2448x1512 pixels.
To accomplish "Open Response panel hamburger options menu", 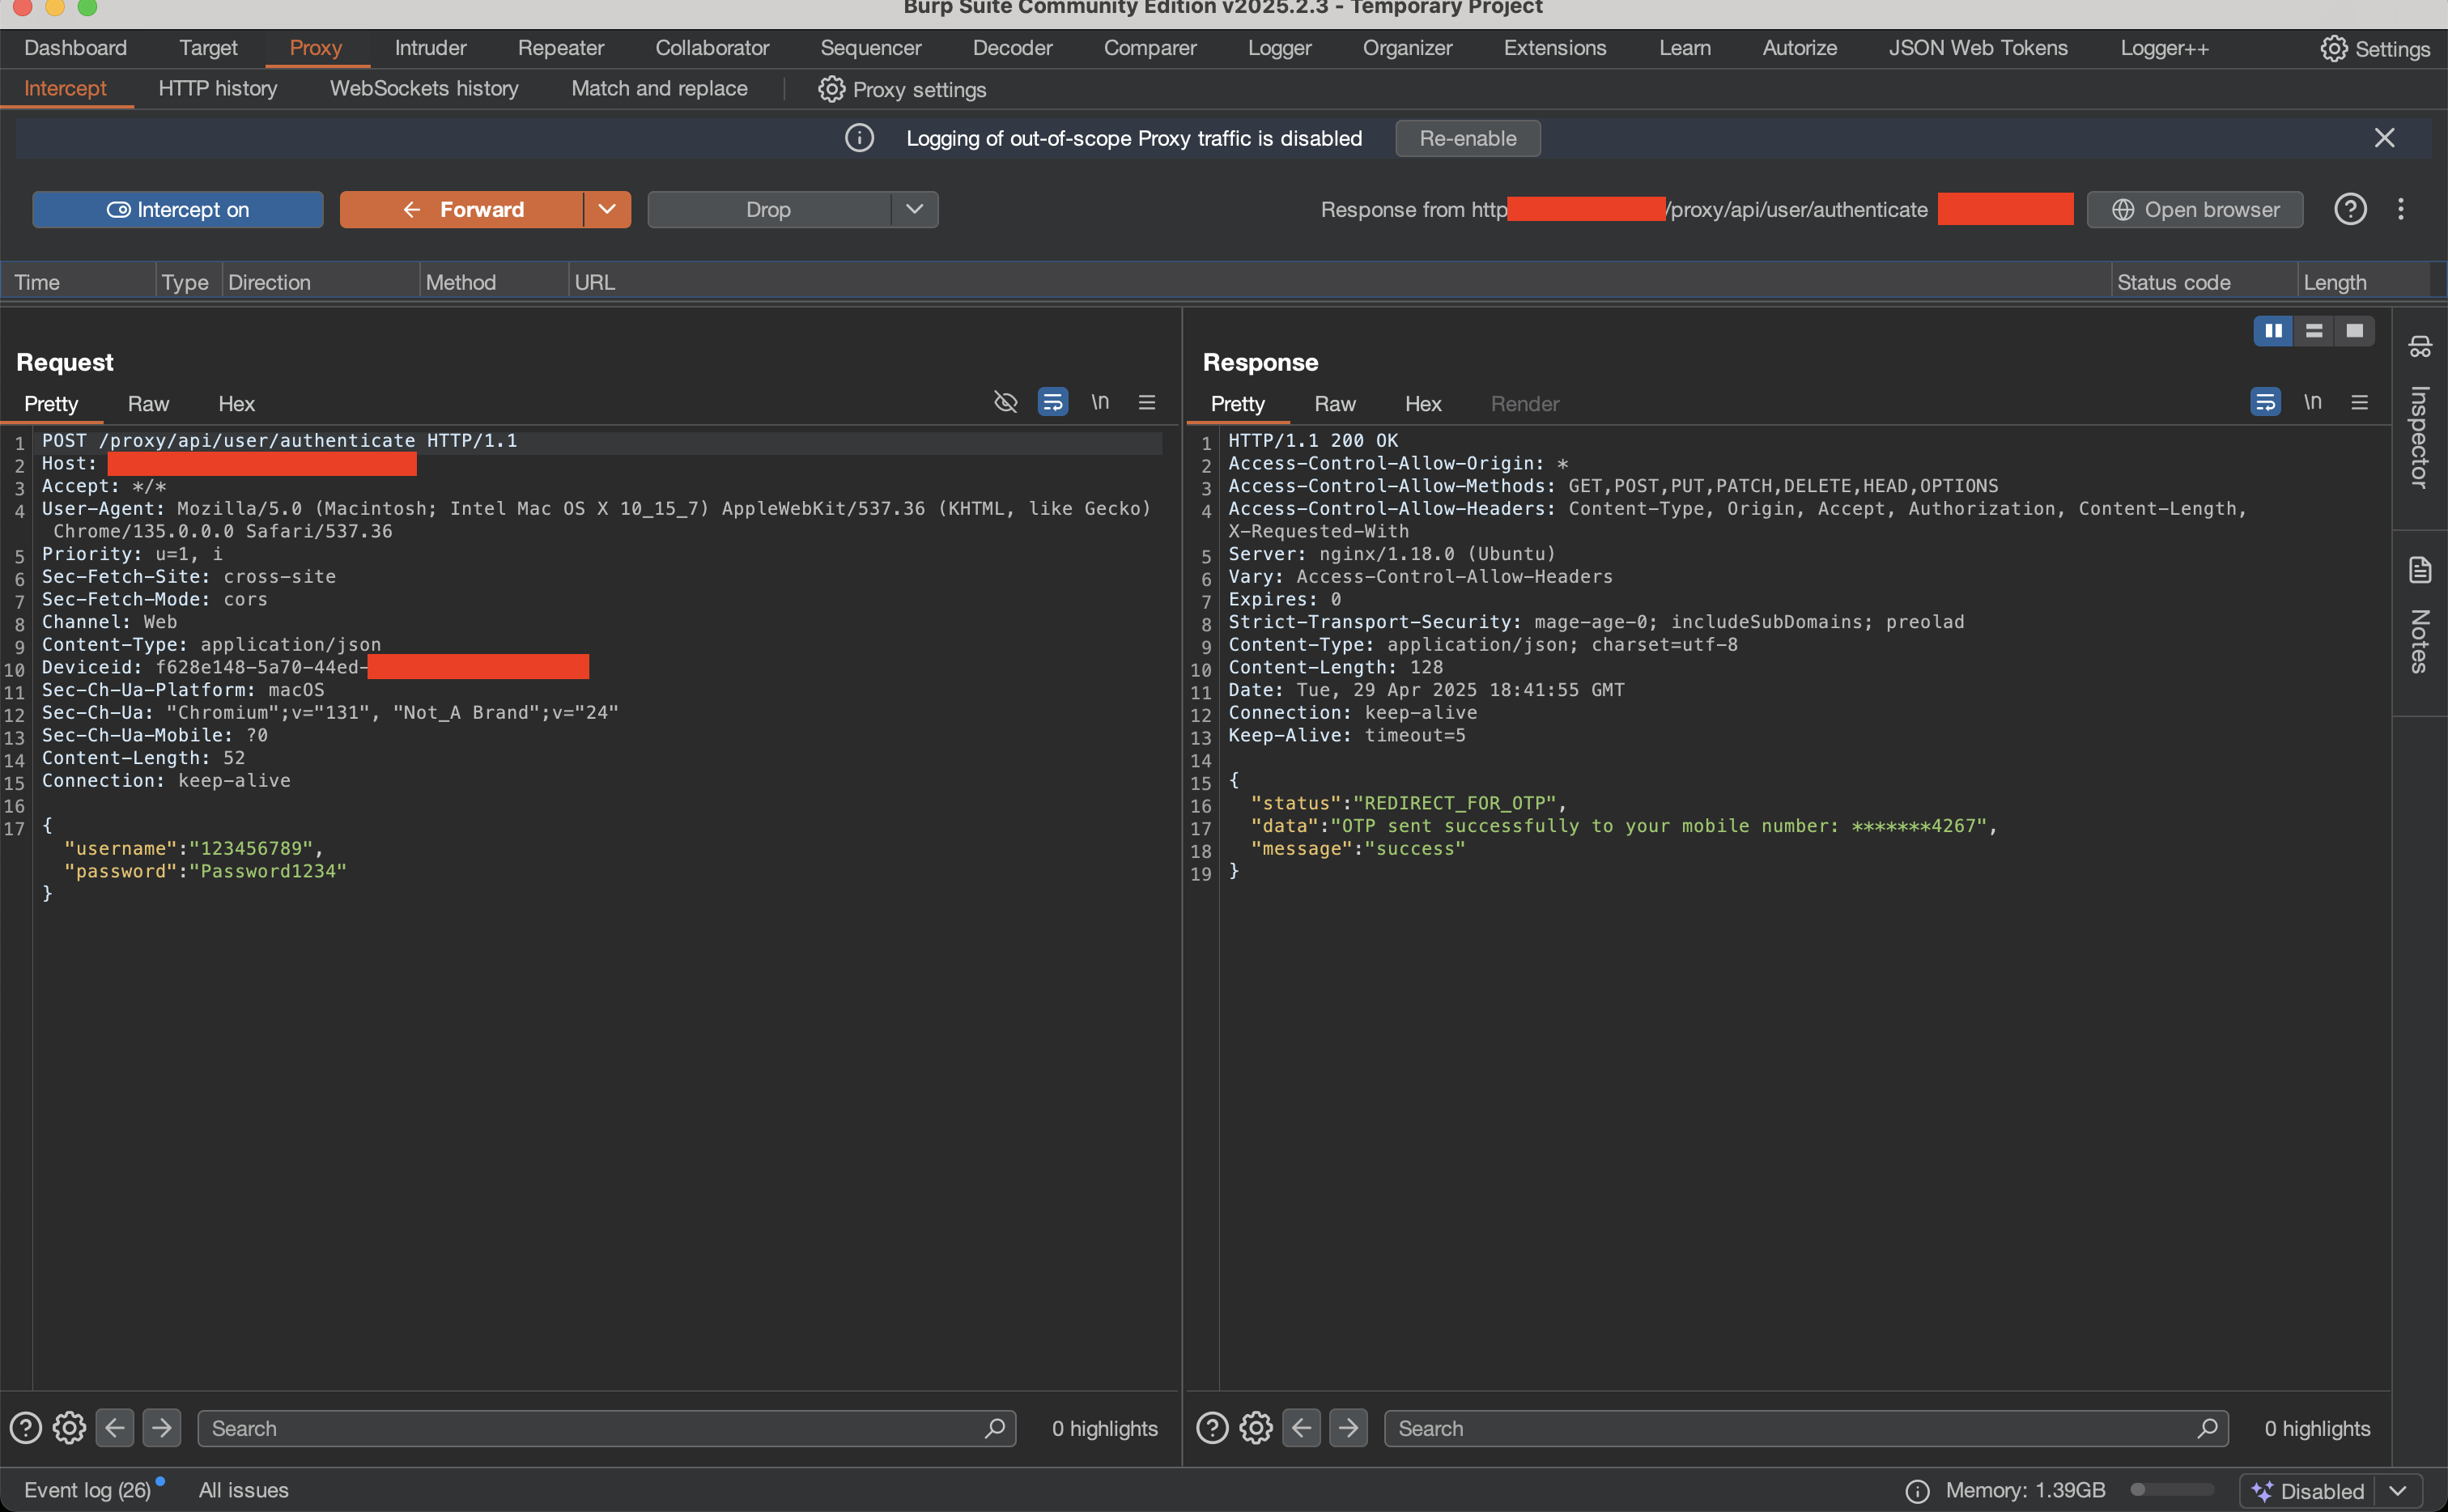I will click(2360, 402).
